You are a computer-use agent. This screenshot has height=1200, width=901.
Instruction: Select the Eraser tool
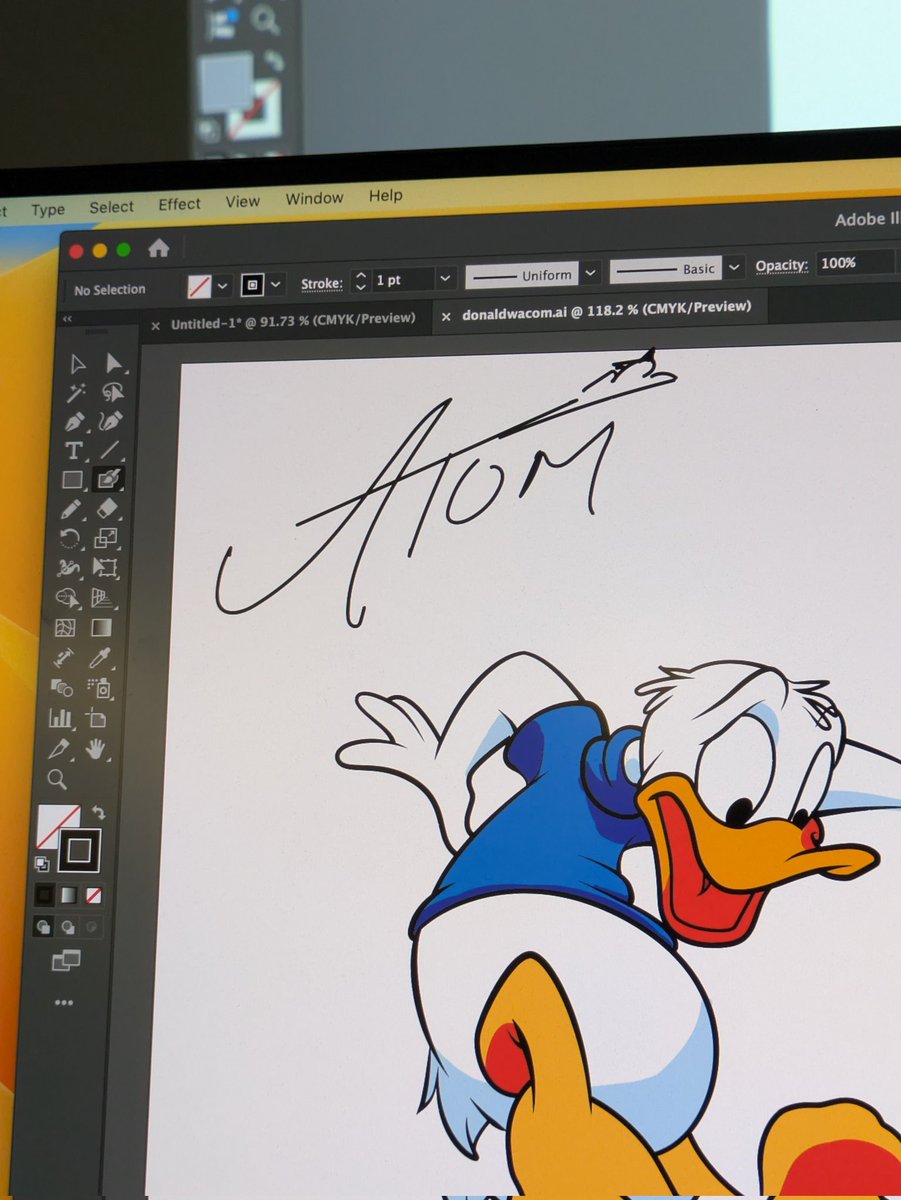(107, 509)
